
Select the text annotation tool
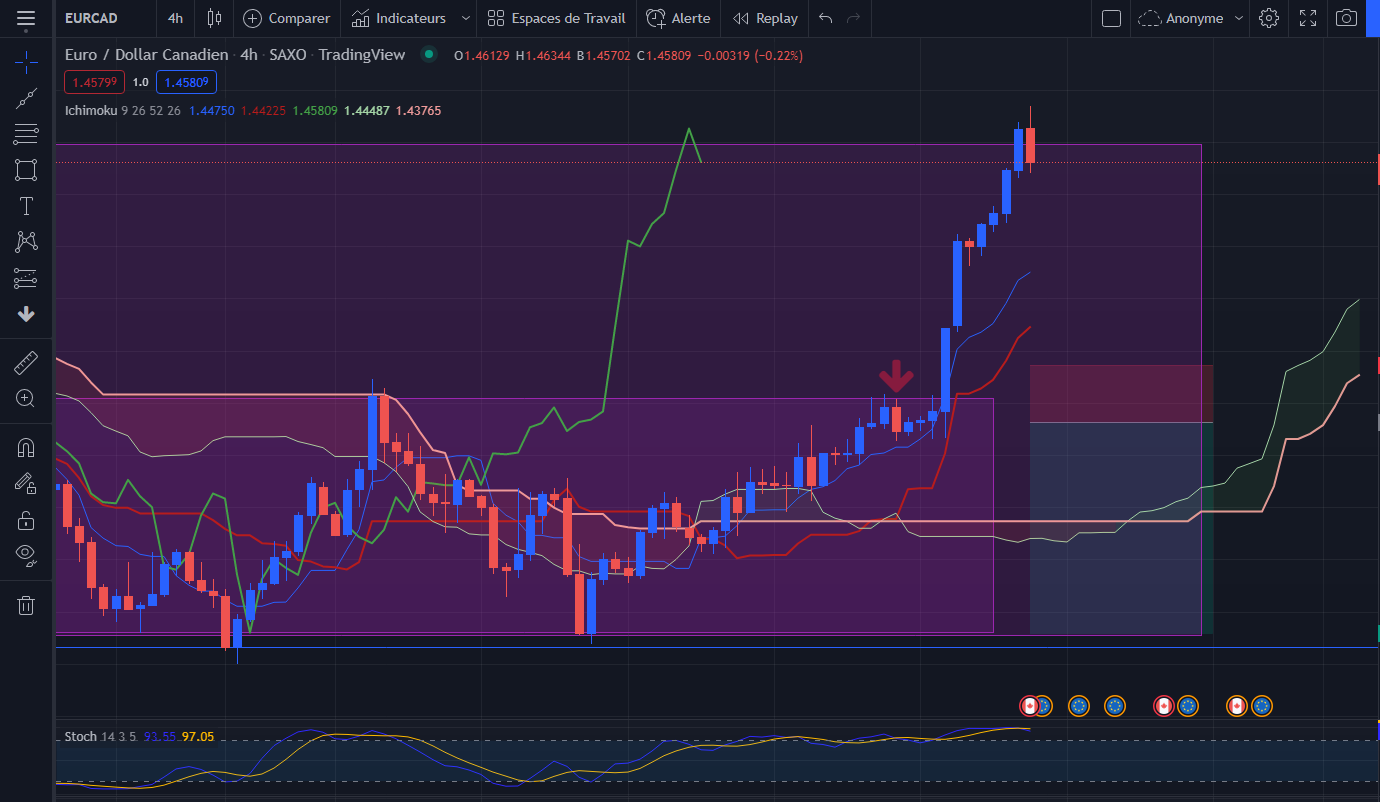click(x=26, y=206)
